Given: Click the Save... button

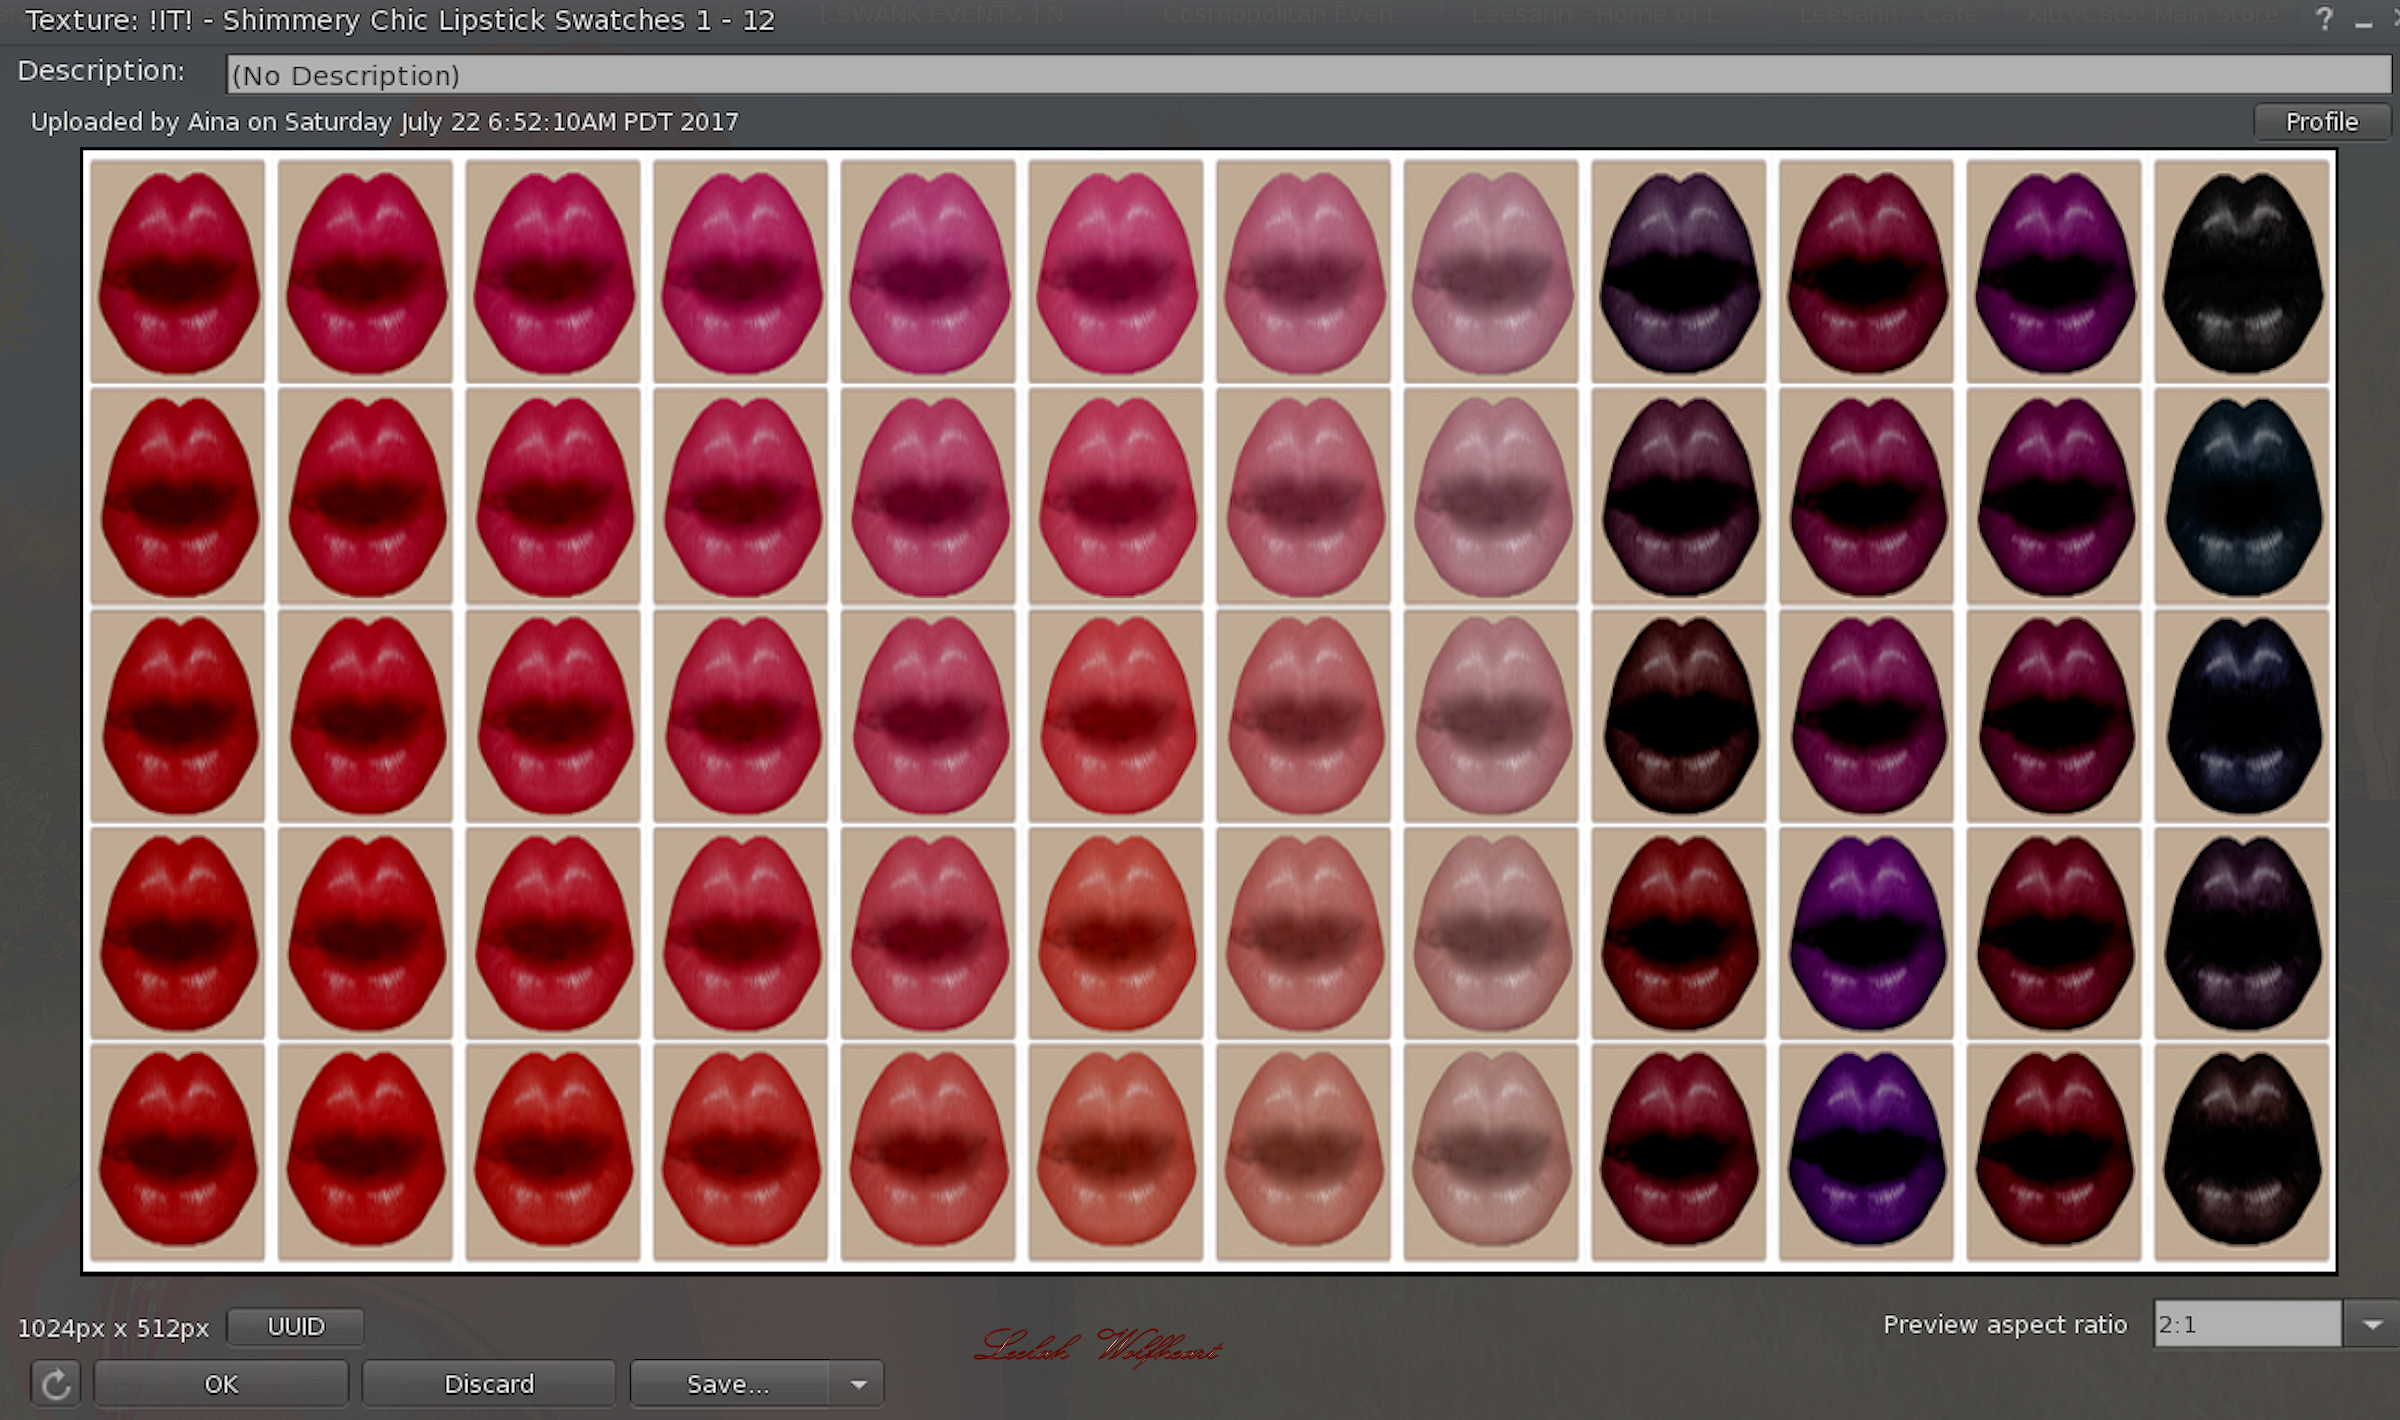Looking at the screenshot, I should pyautogui.click(x=729, y=1384).
